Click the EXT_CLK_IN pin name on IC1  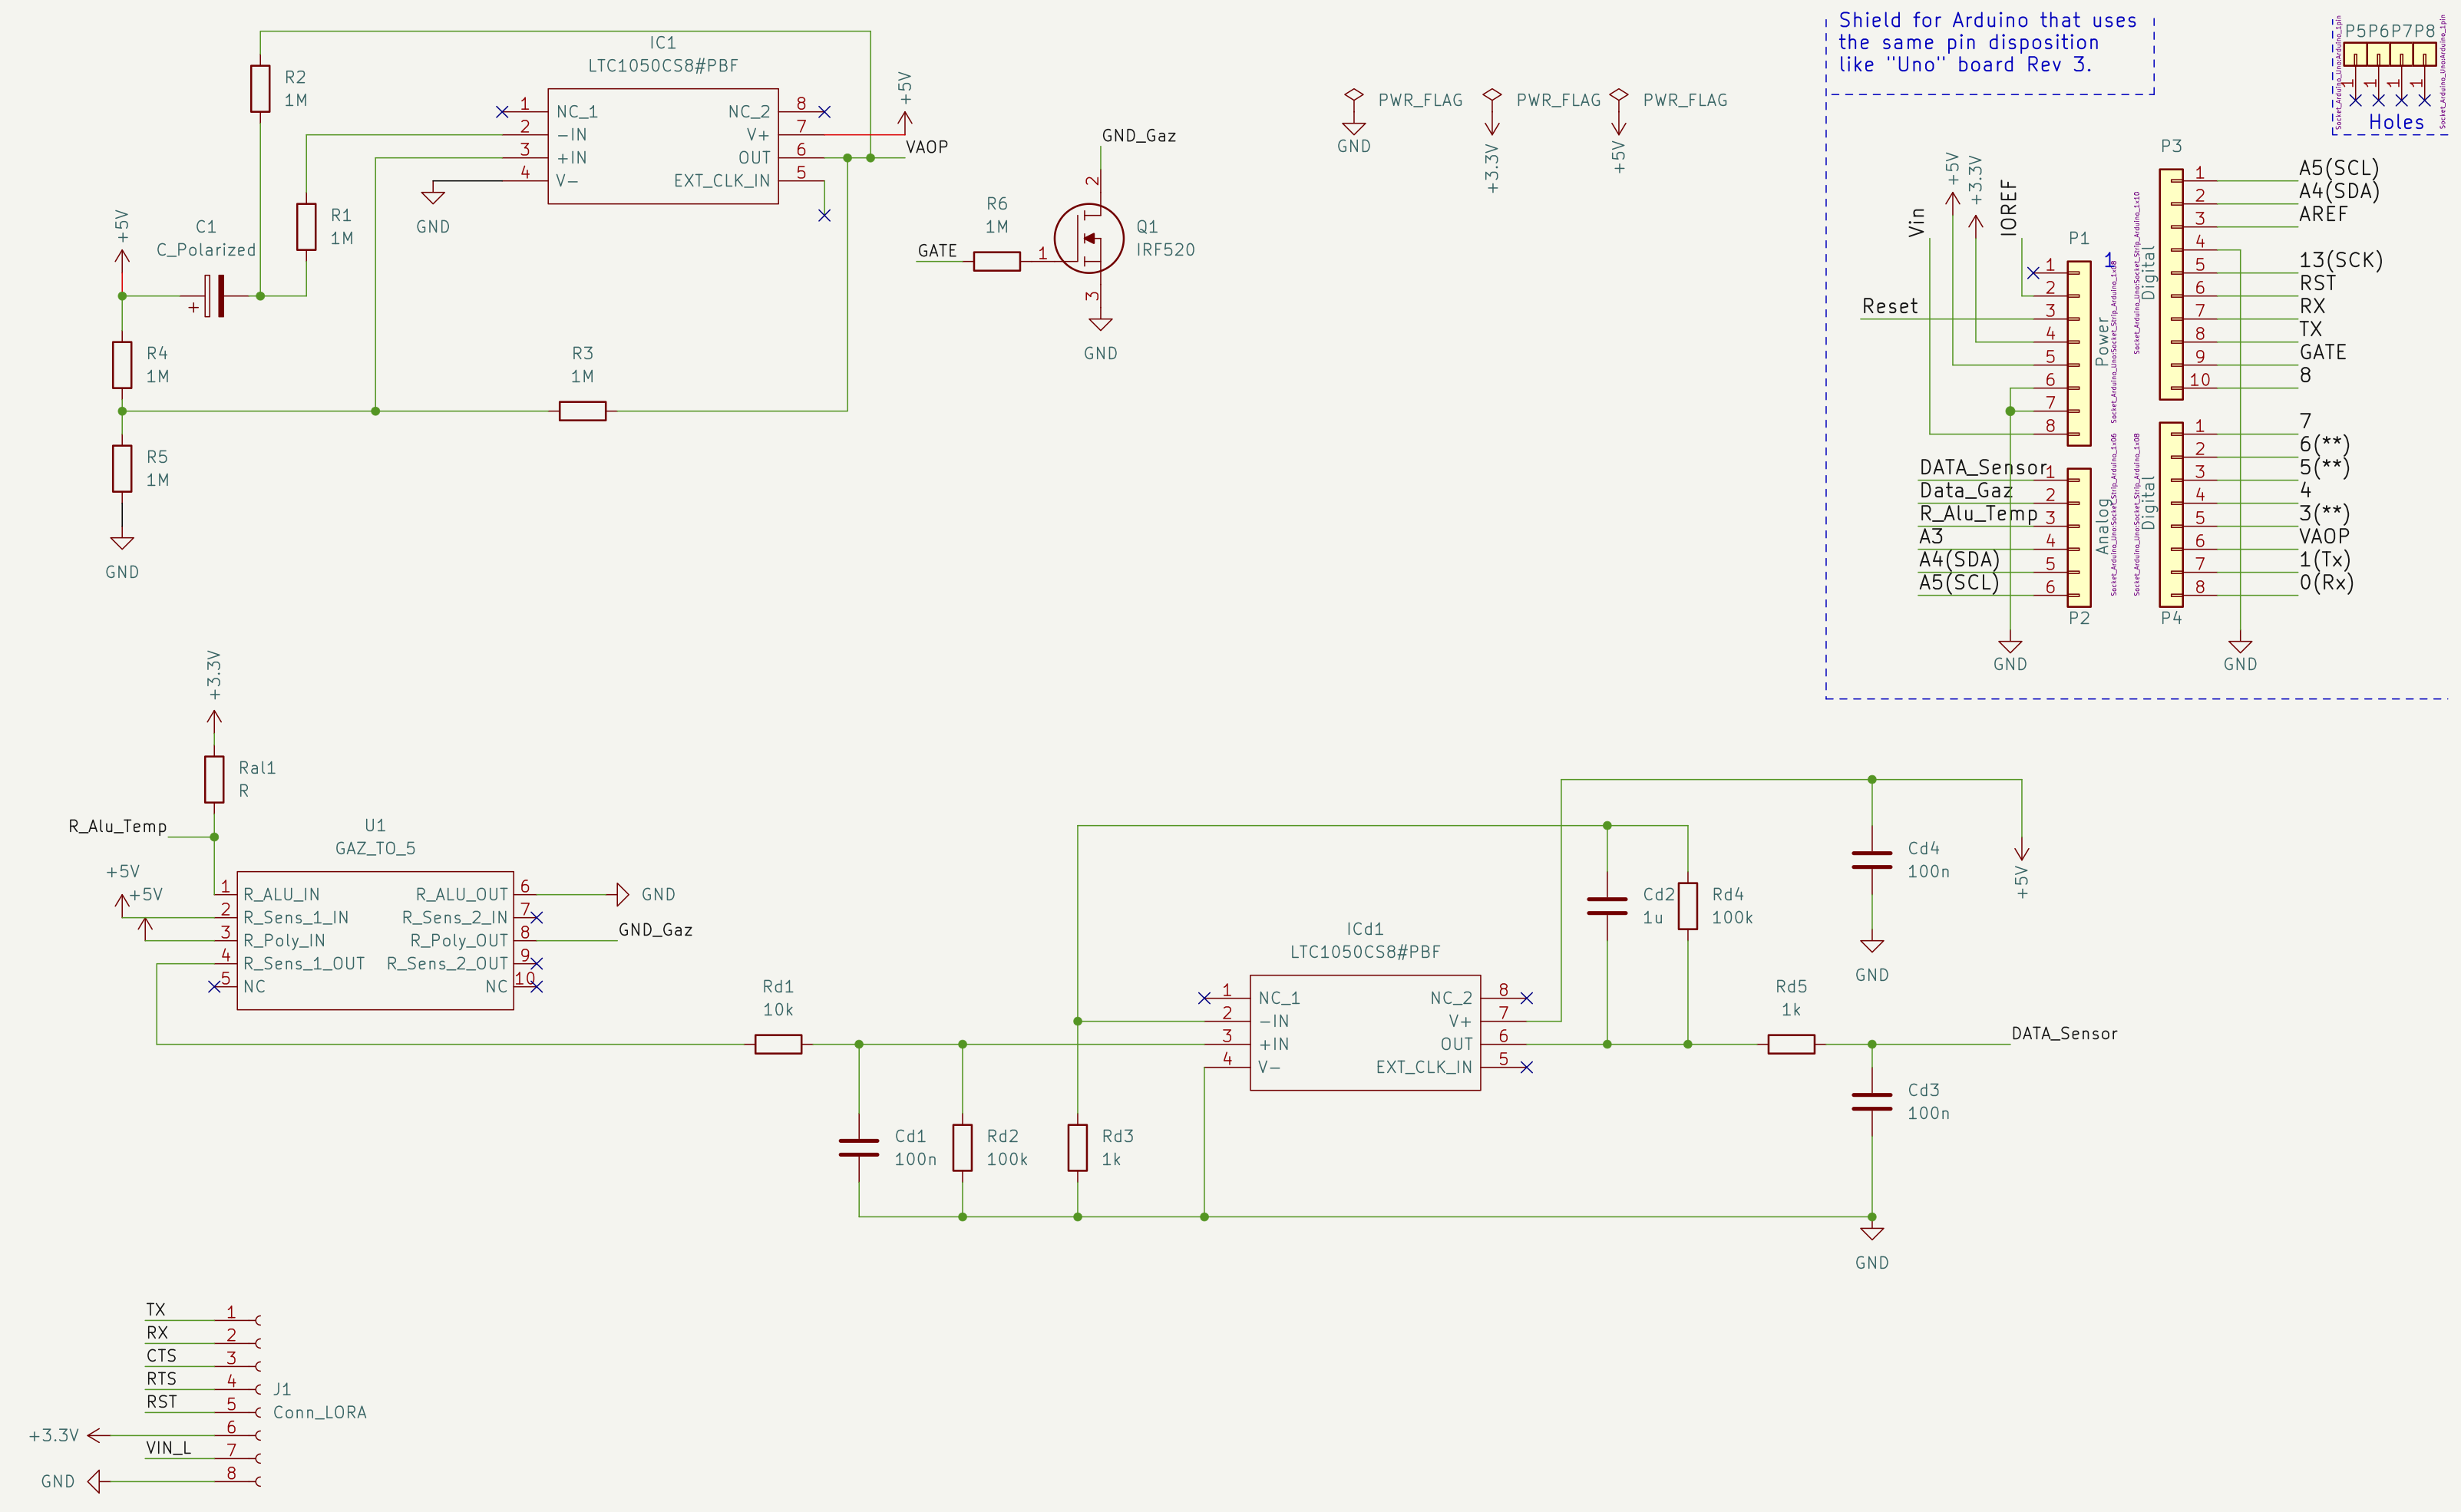[x=722, y=181]
